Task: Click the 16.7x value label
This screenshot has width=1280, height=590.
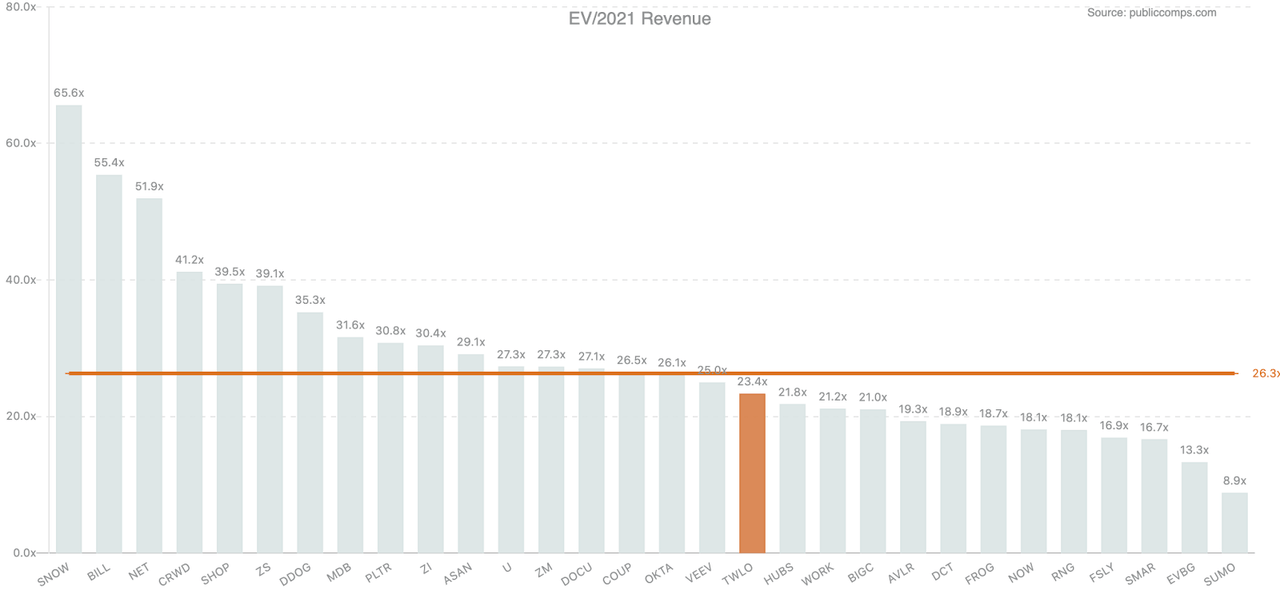Action: [1154, 427]
